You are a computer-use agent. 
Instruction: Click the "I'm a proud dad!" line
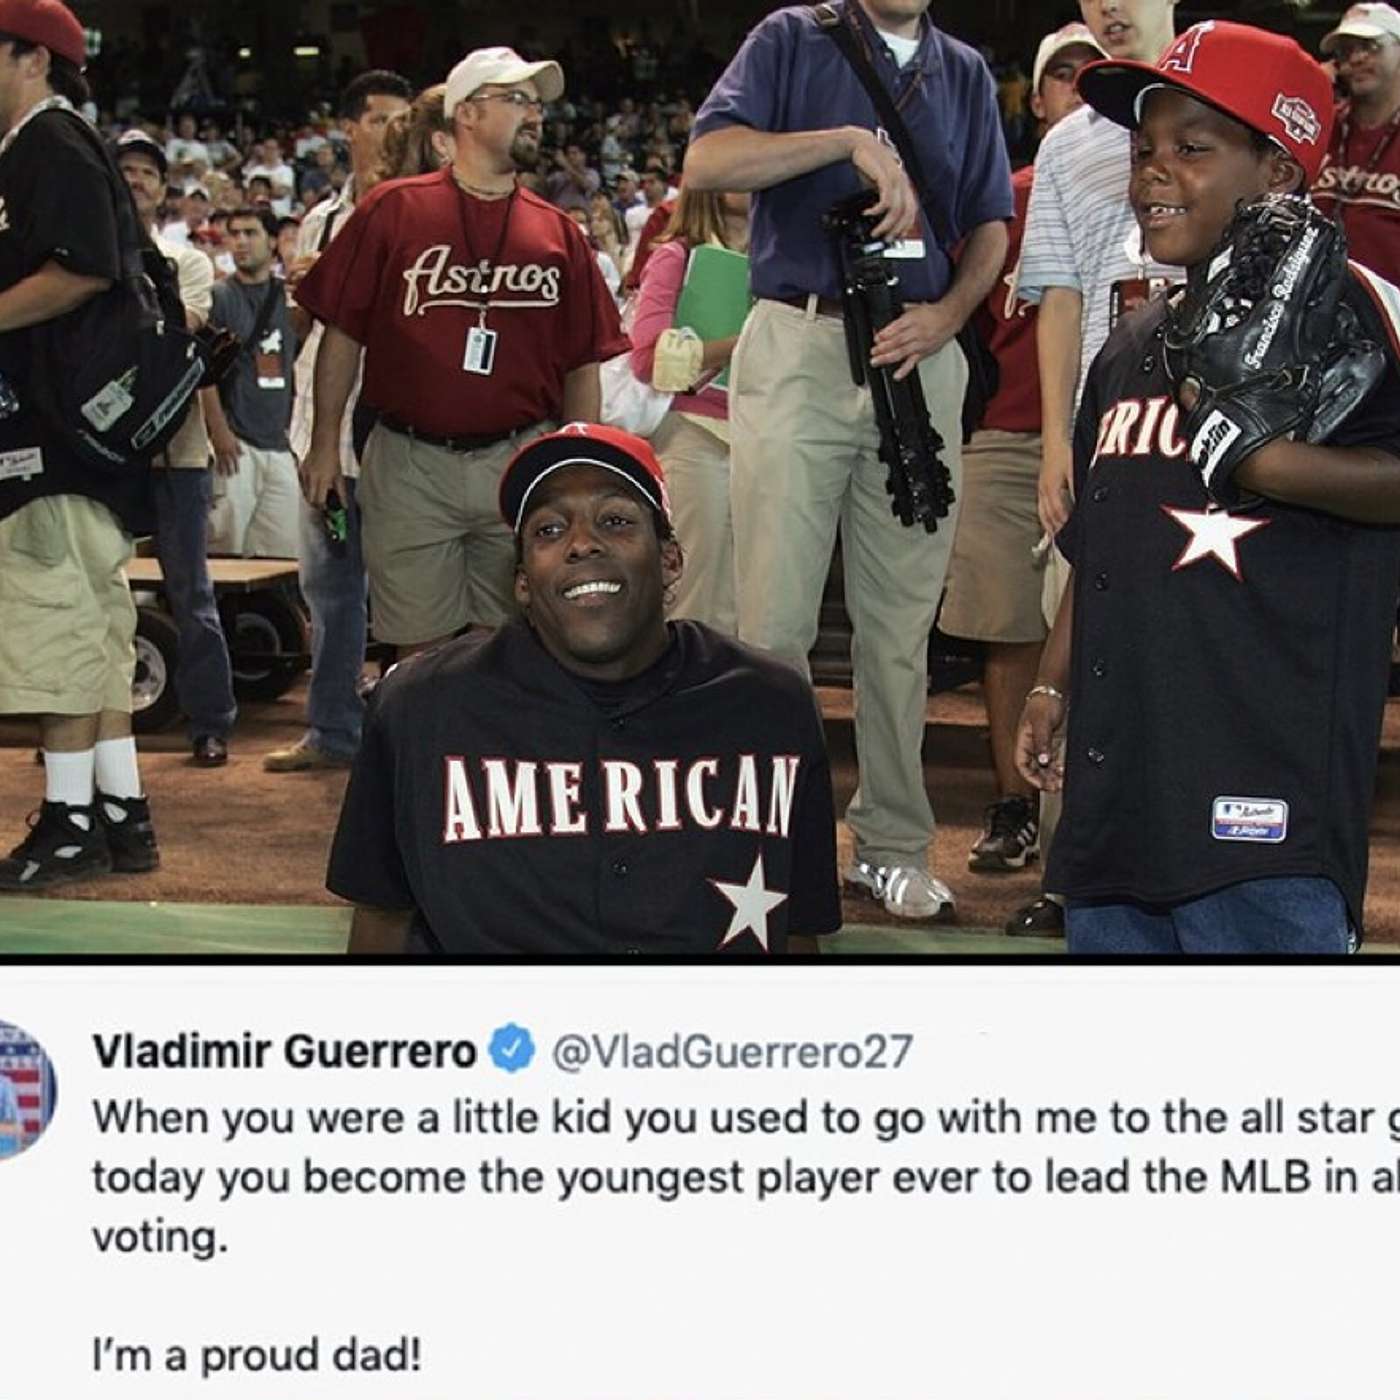click(256, 1357)
